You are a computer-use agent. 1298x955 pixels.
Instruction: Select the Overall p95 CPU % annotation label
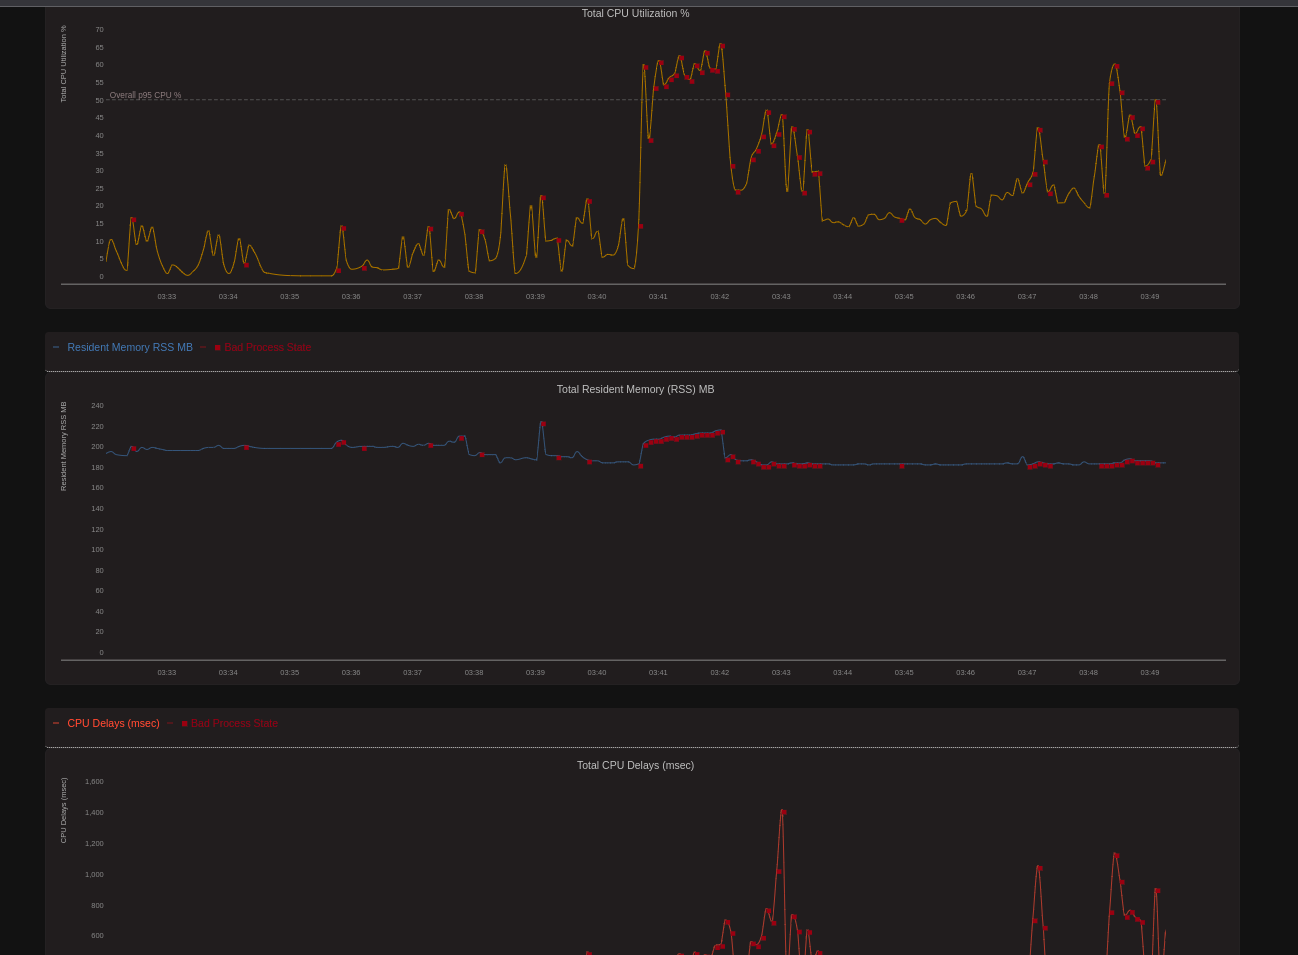145,95
